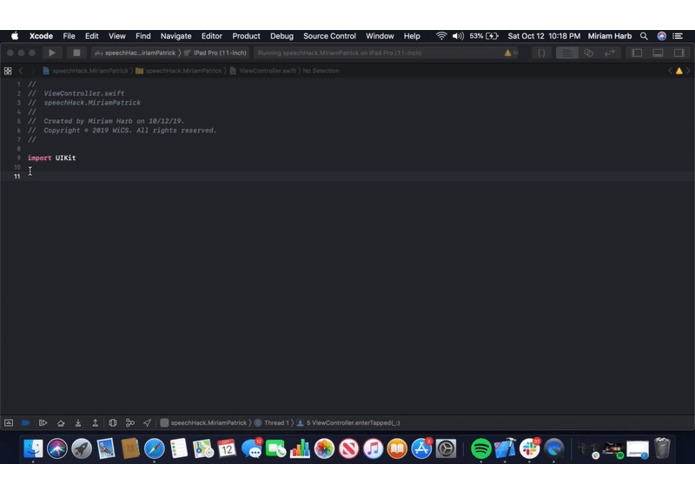Step into in the debug bar

coord(78,423)
